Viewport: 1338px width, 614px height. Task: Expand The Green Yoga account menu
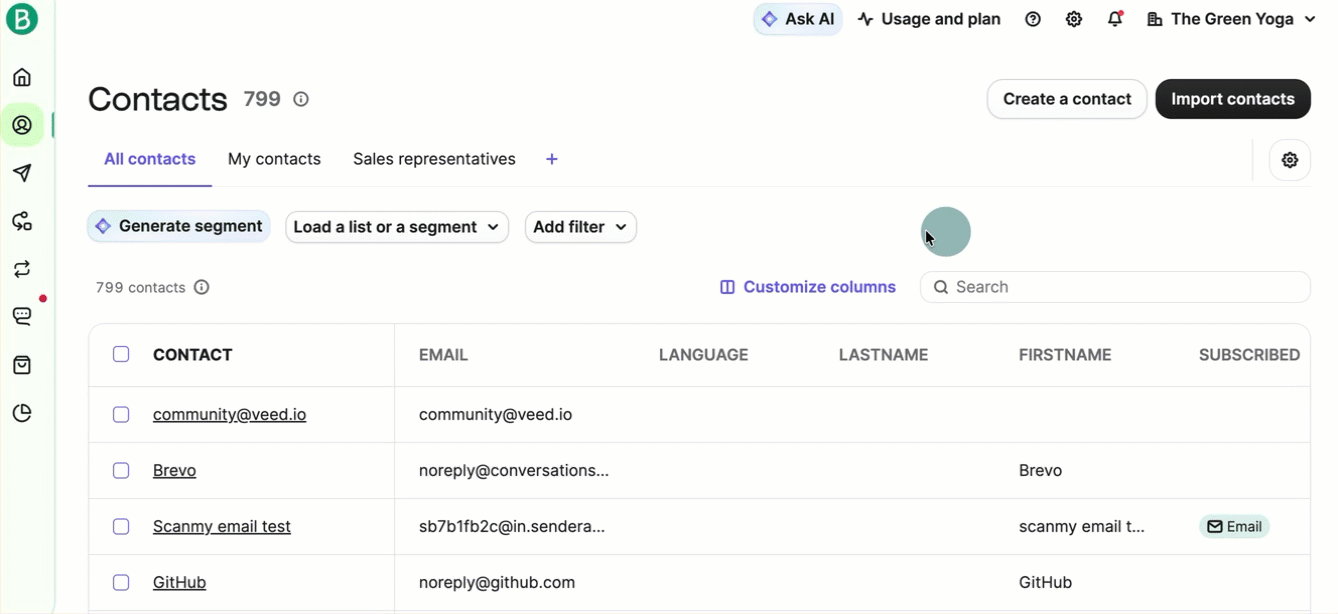point(1231,19)
